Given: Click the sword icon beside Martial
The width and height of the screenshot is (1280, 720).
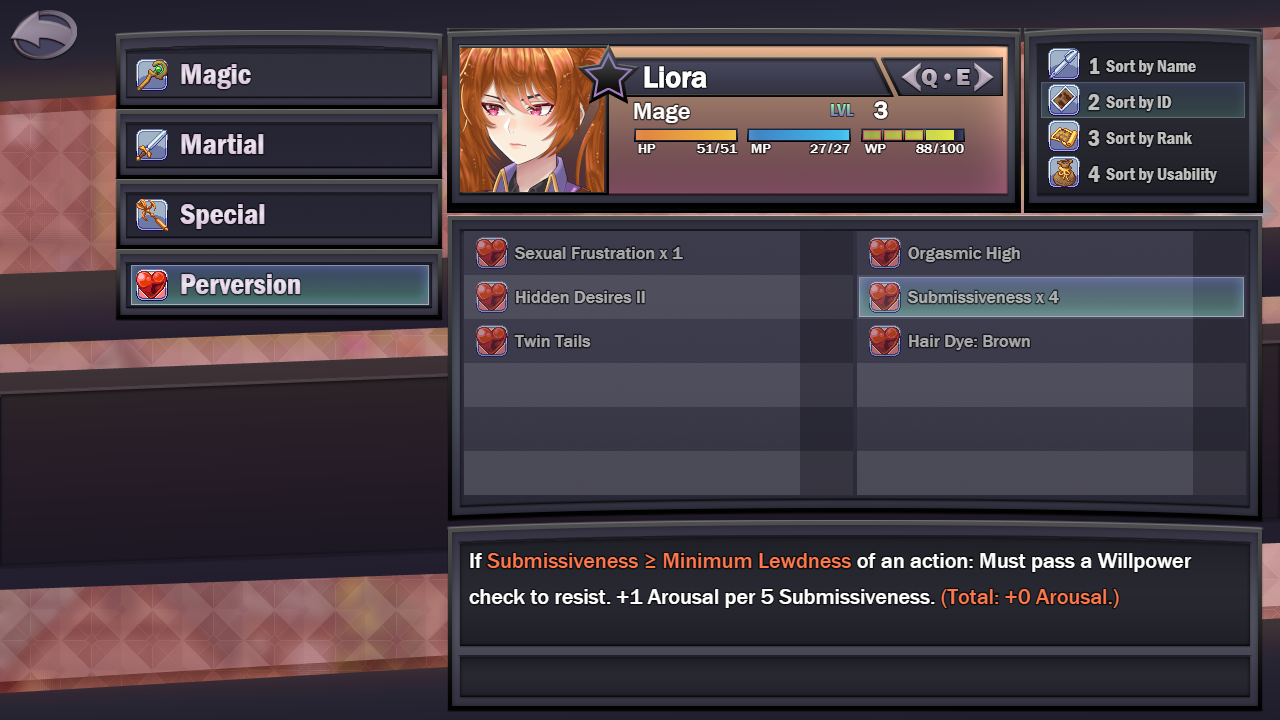Looking at the screenshot, I should [x=152, y=145].
